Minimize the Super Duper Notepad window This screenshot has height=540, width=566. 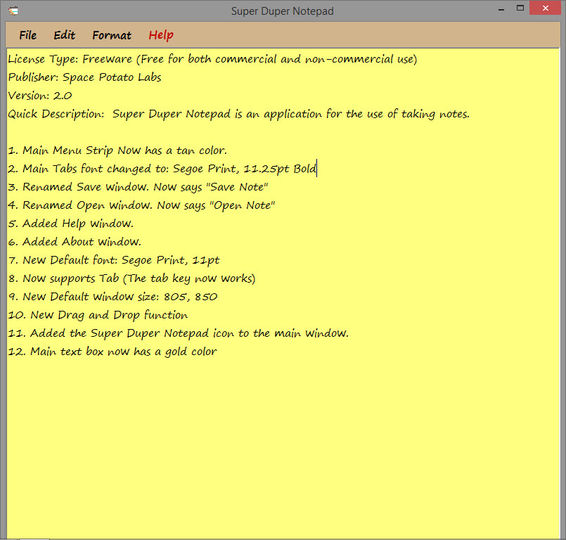coord(501,10)
